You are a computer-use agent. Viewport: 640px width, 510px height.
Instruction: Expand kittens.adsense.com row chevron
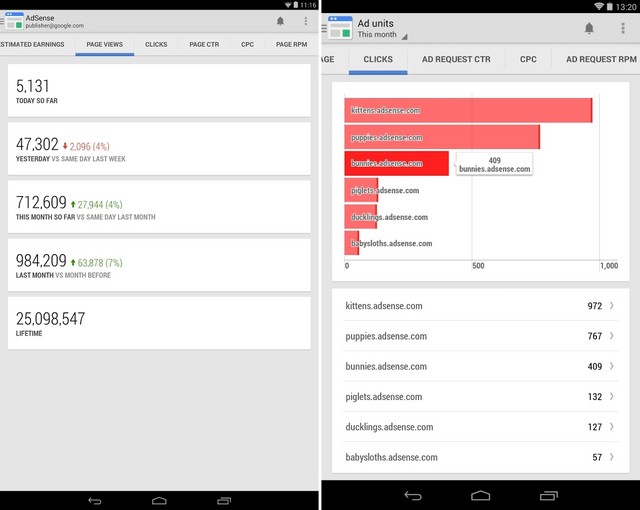tap(611, 306)
